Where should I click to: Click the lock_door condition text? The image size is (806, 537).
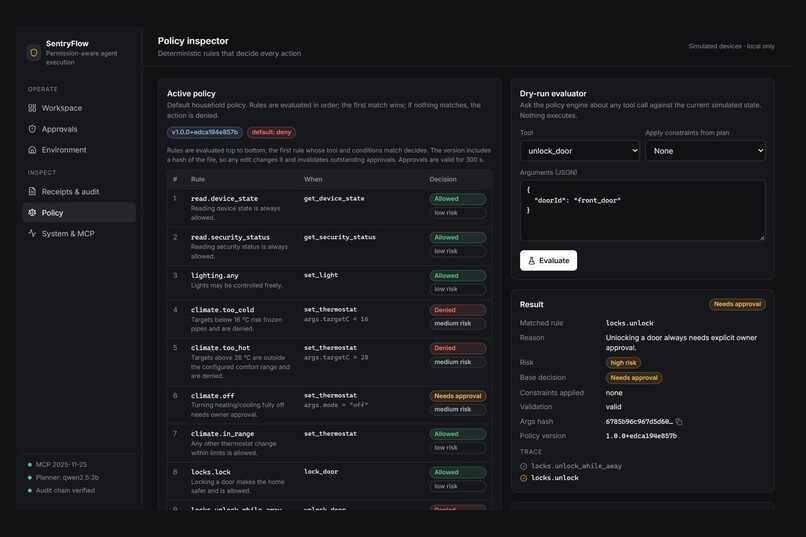tap(321, 471)
